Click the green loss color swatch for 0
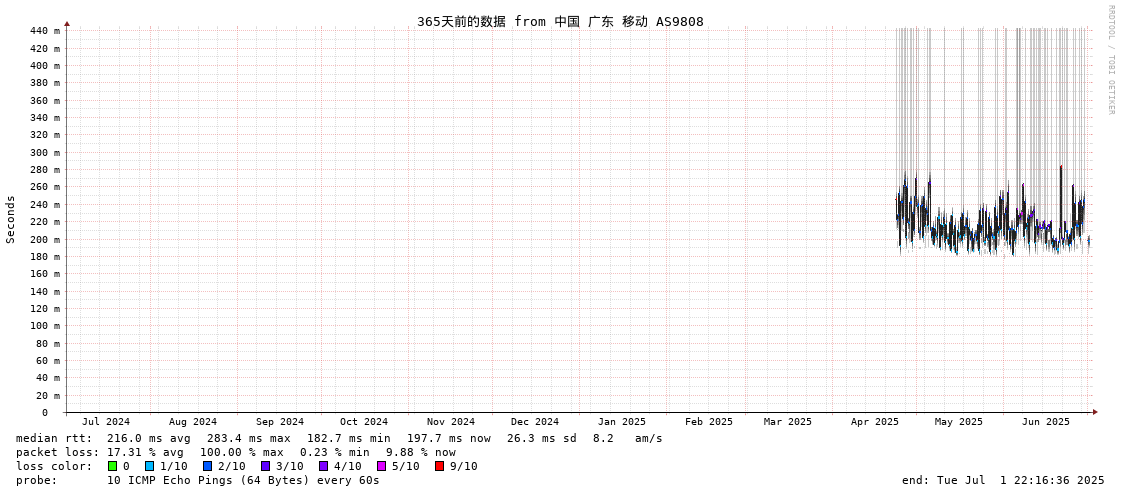This screenshot has height=494, width=1121. click(112, 466)
